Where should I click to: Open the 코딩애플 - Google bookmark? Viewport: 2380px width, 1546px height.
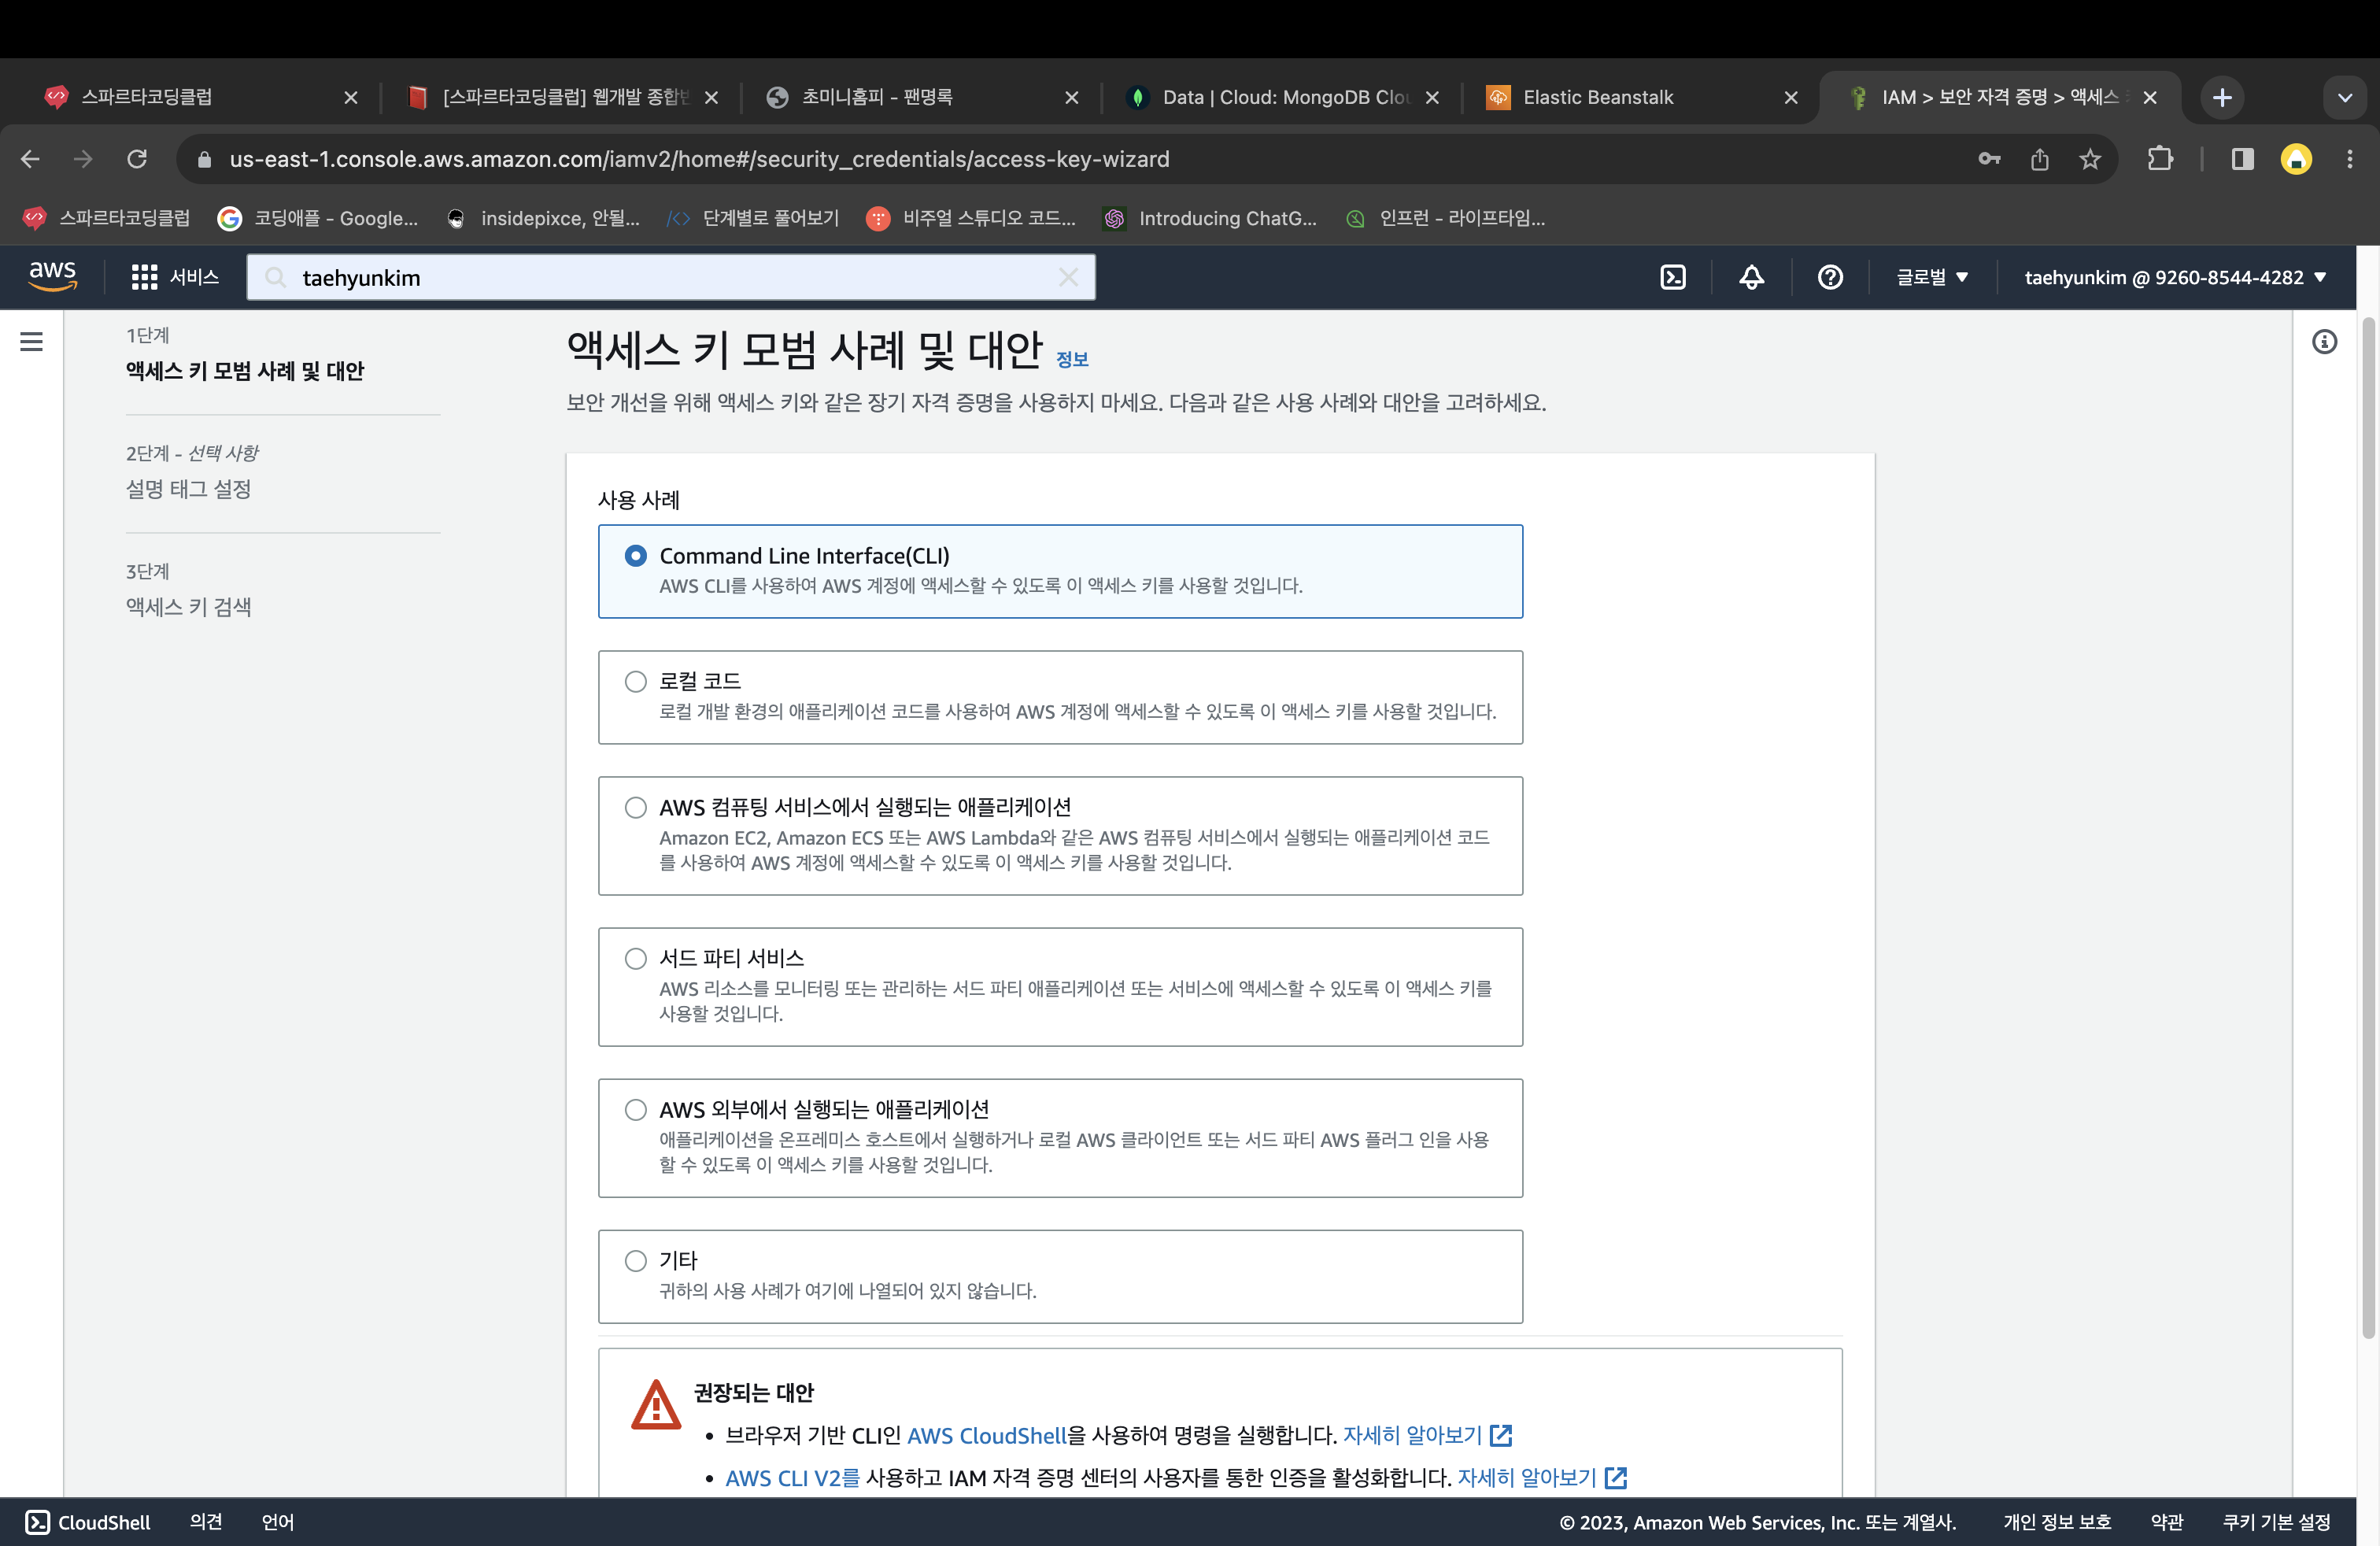319,218
